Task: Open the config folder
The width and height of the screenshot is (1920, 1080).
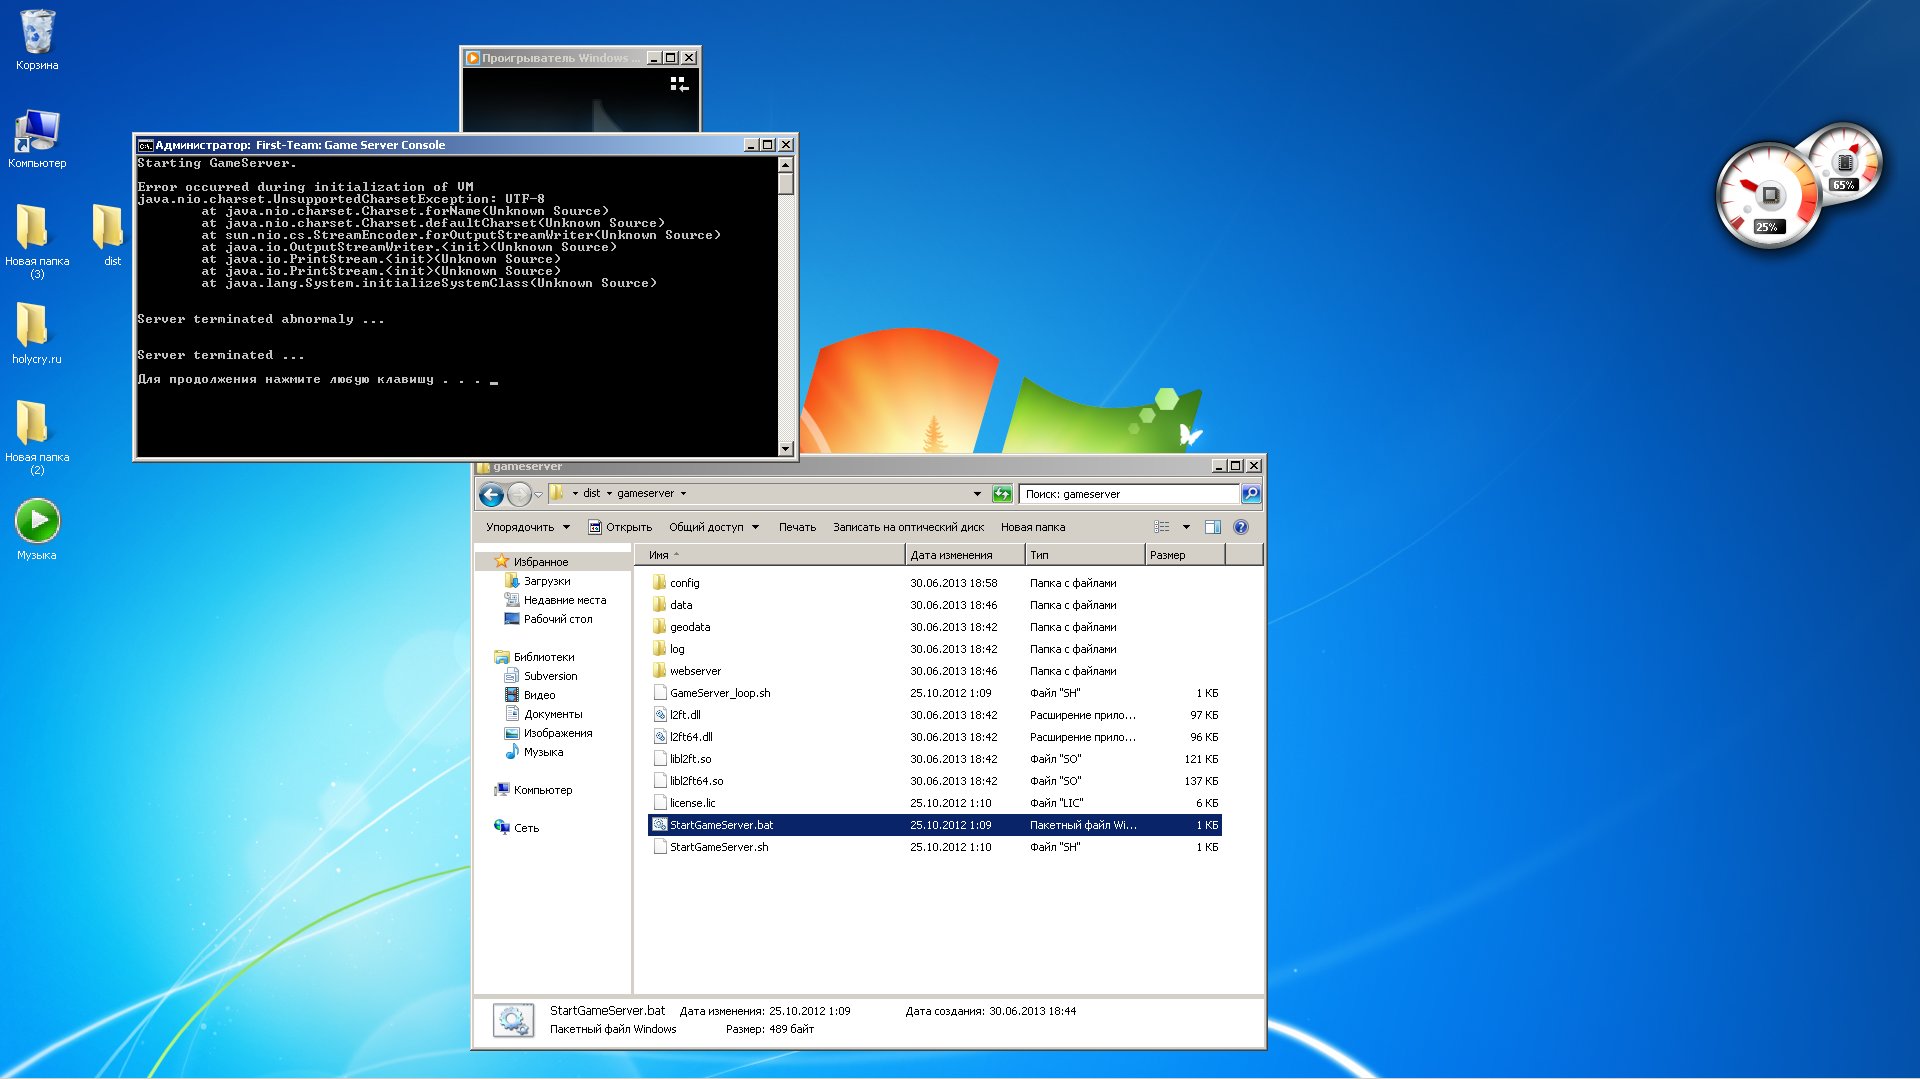Action: click(686, 582)
